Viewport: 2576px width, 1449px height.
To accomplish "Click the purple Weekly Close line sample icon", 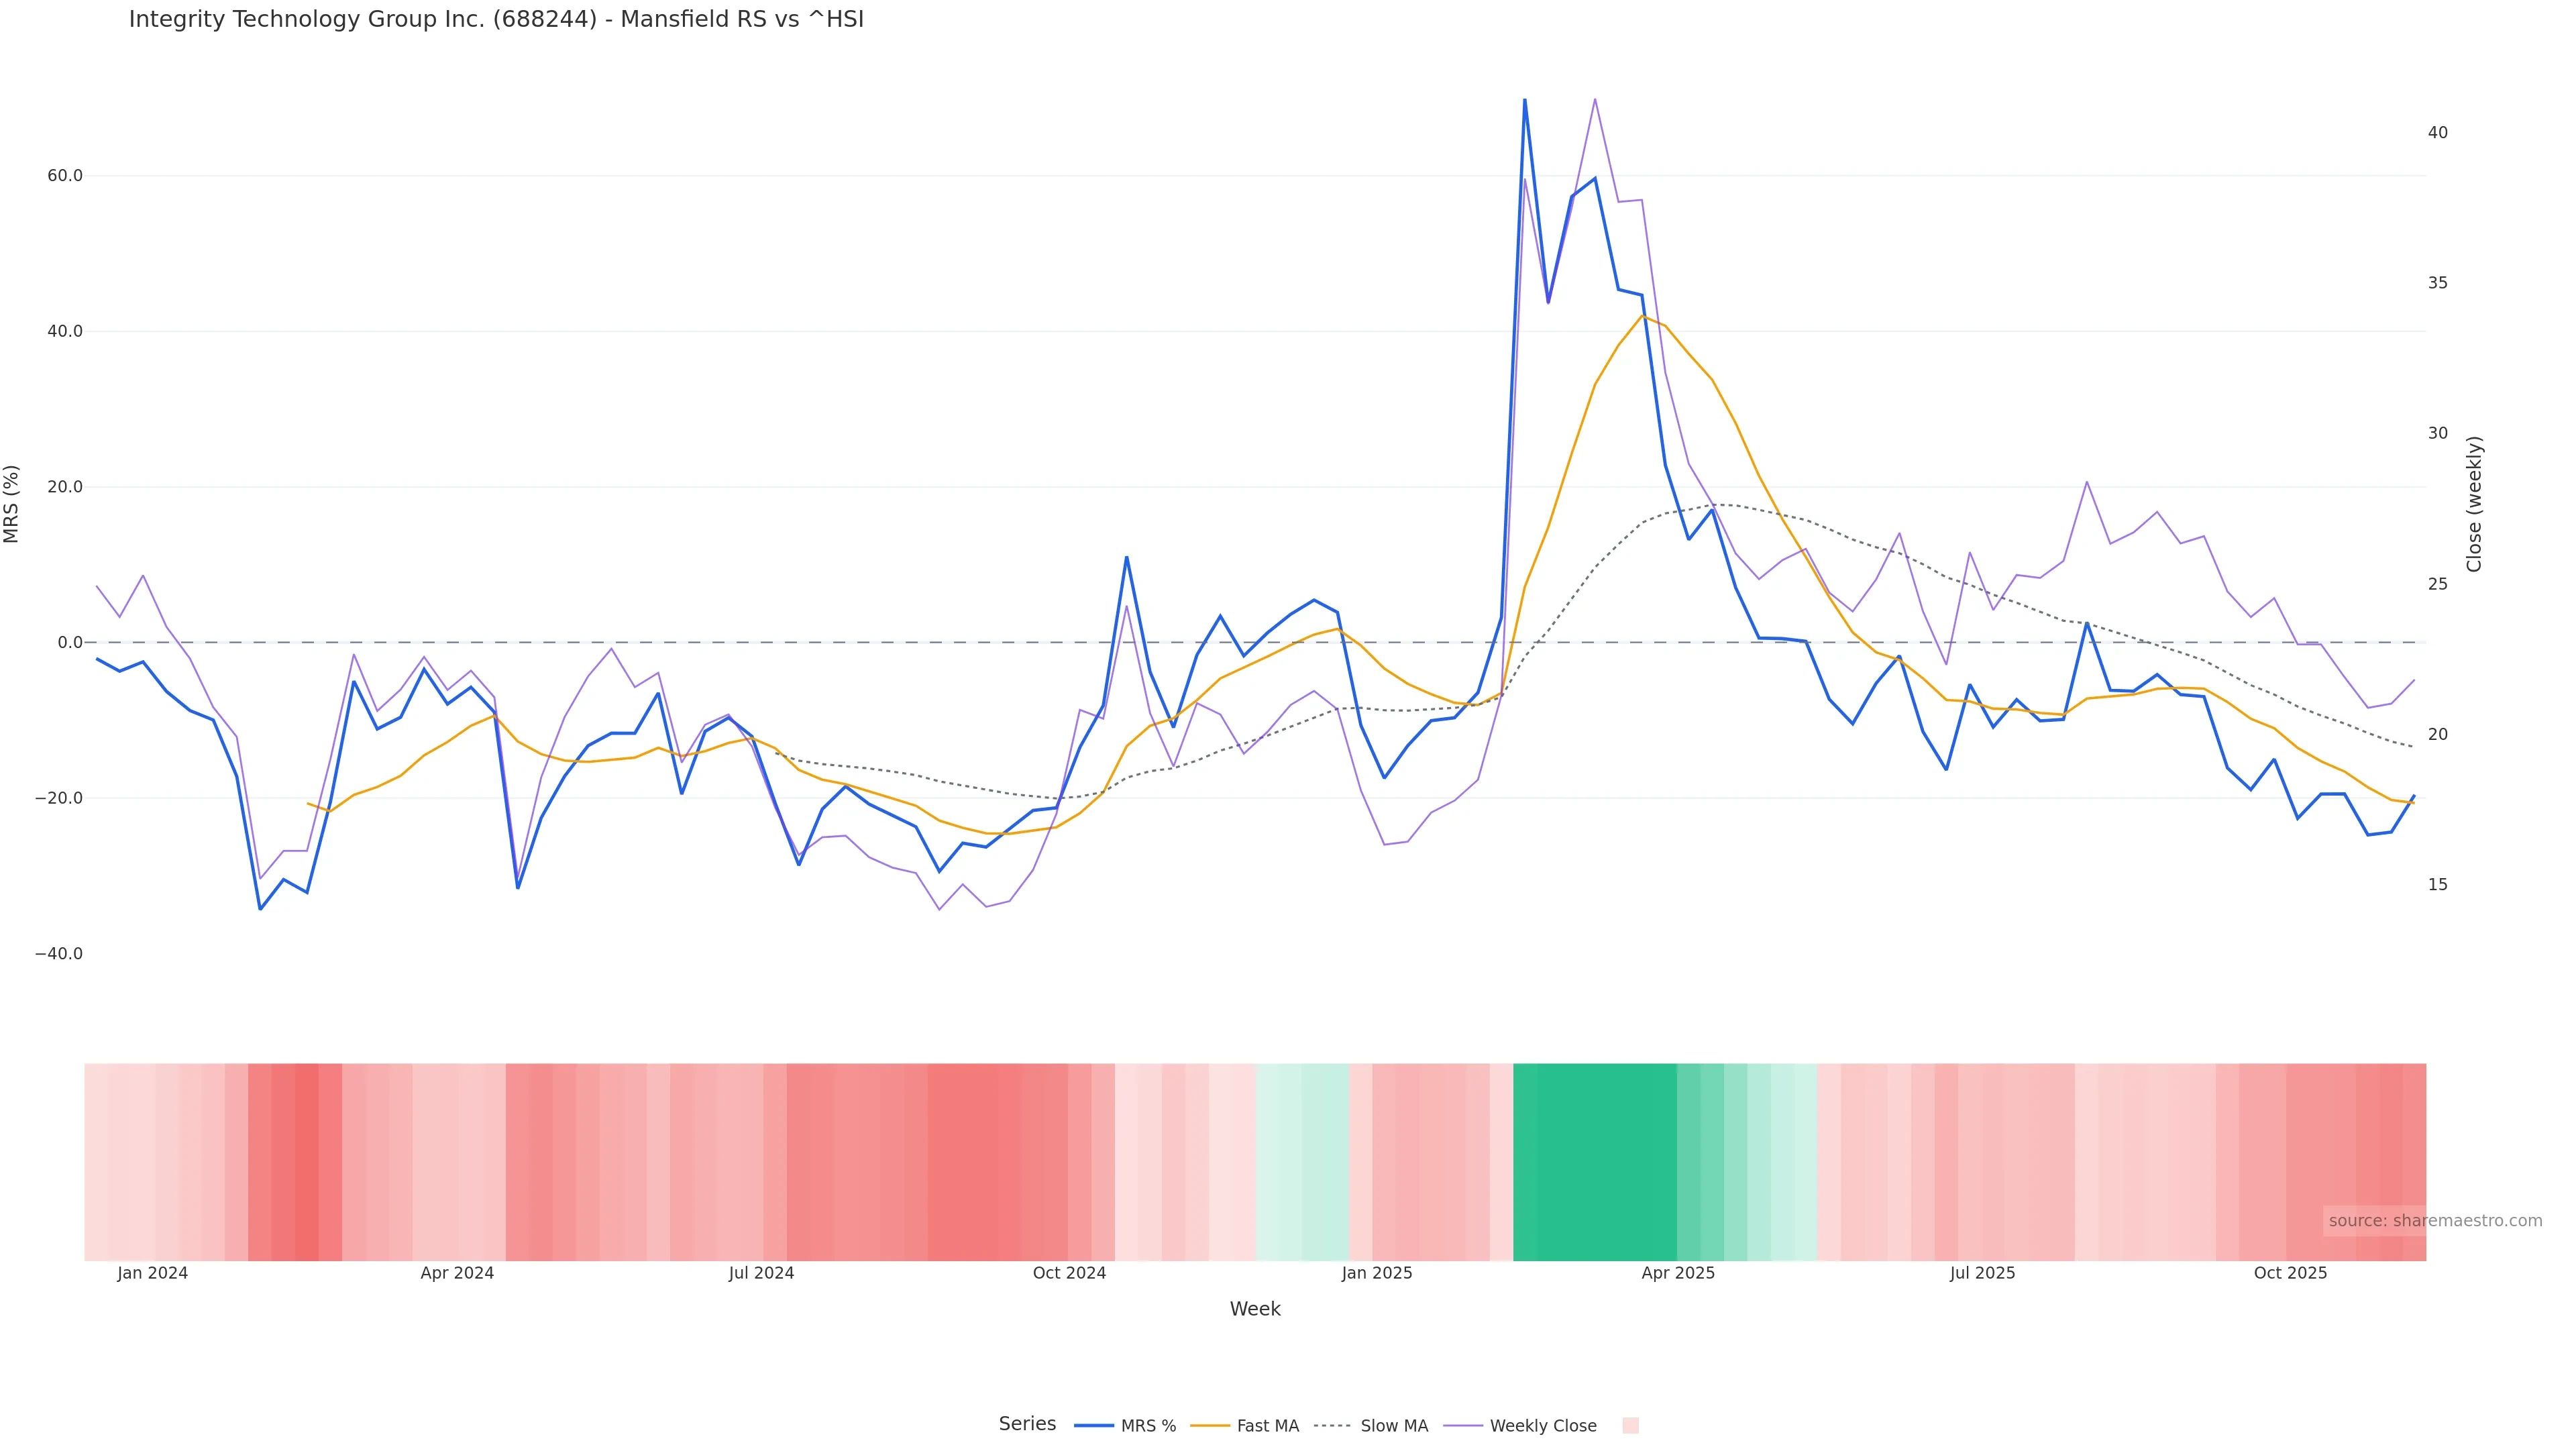I will [1464, 1426].
